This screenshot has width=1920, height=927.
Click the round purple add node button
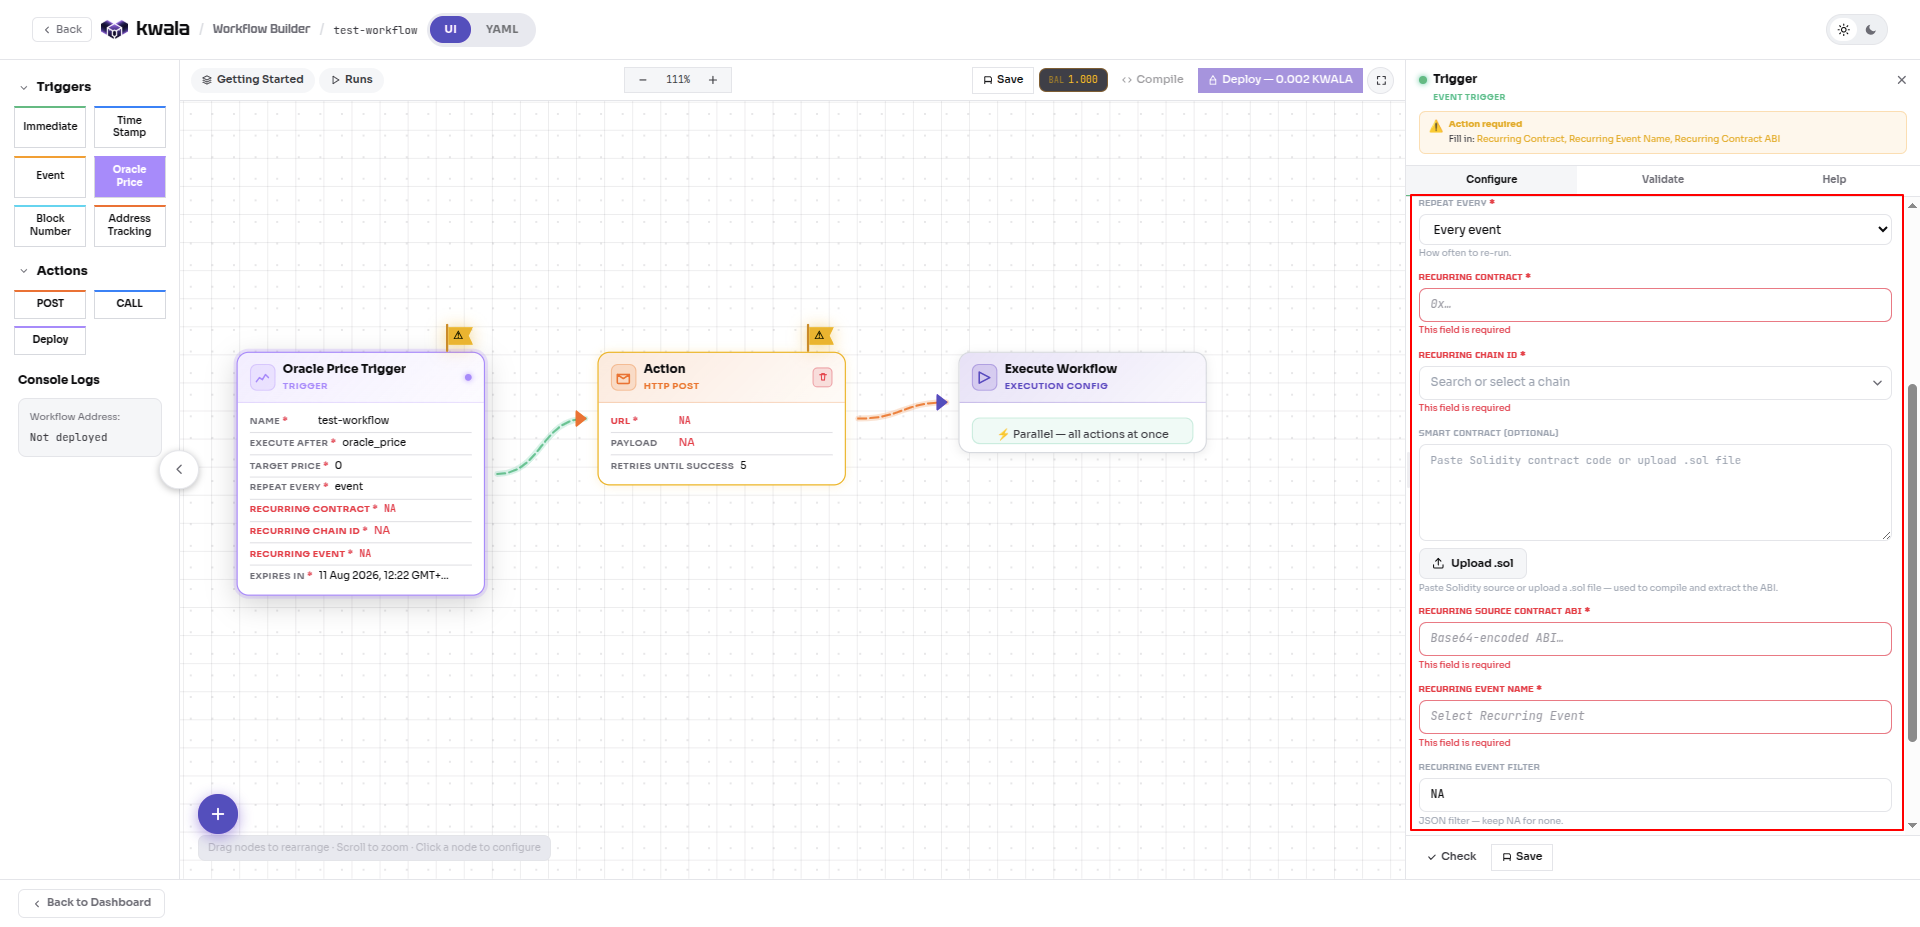coord(218,814)
